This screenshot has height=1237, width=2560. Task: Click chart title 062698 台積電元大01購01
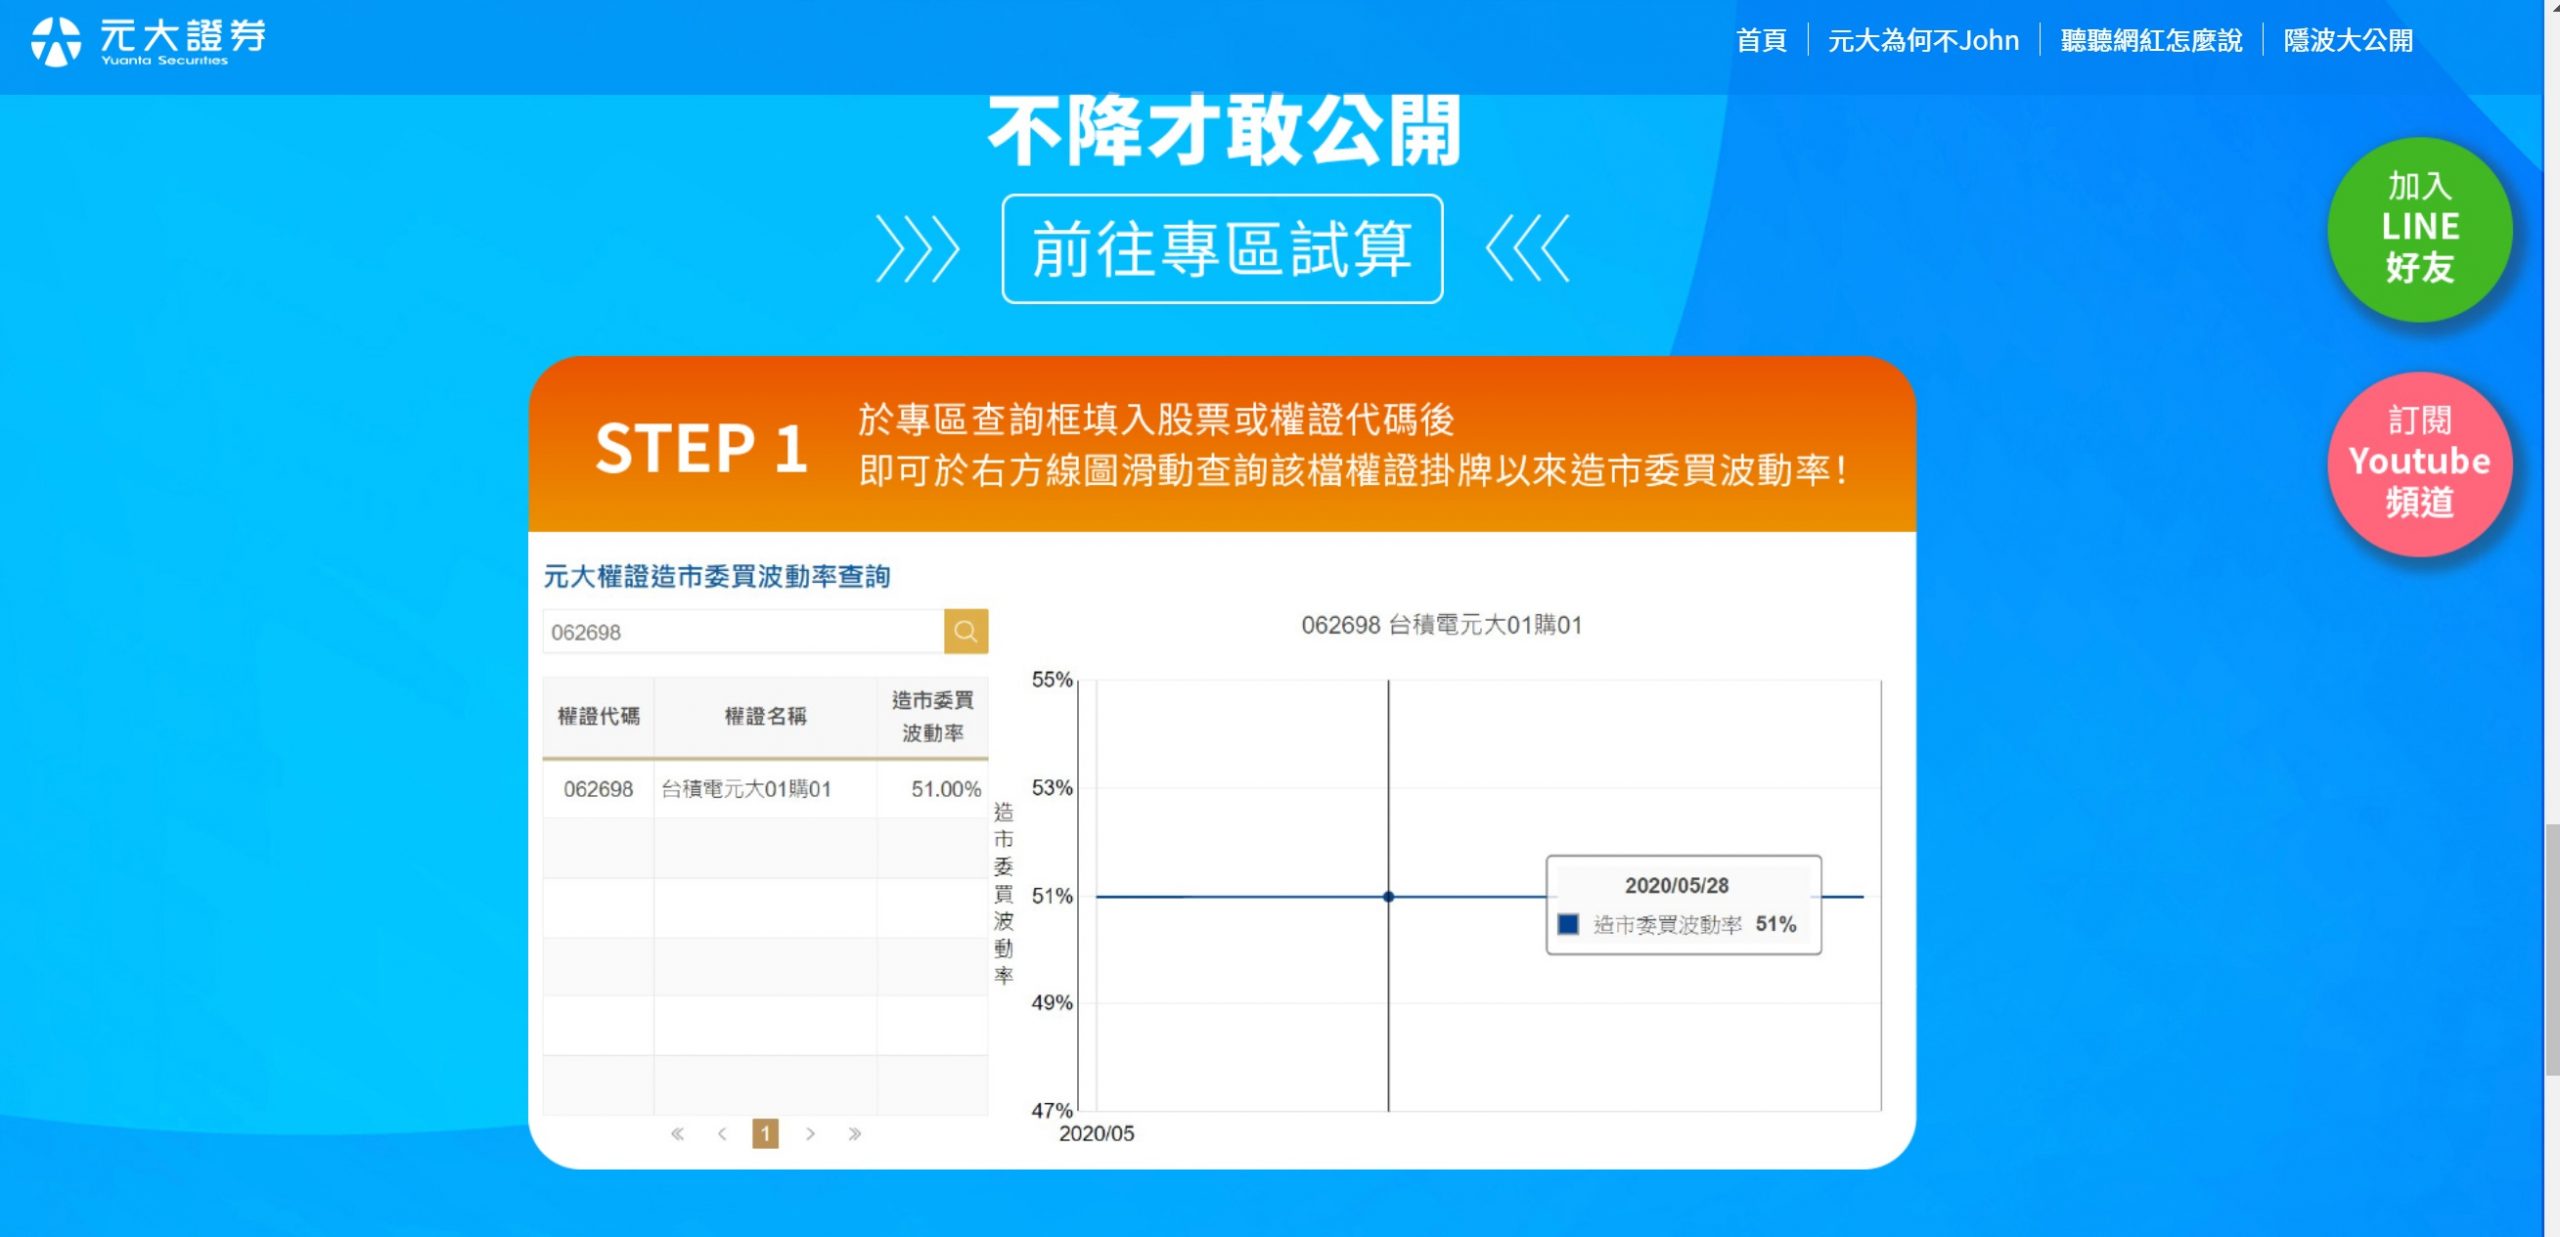tap(1441, 625)
